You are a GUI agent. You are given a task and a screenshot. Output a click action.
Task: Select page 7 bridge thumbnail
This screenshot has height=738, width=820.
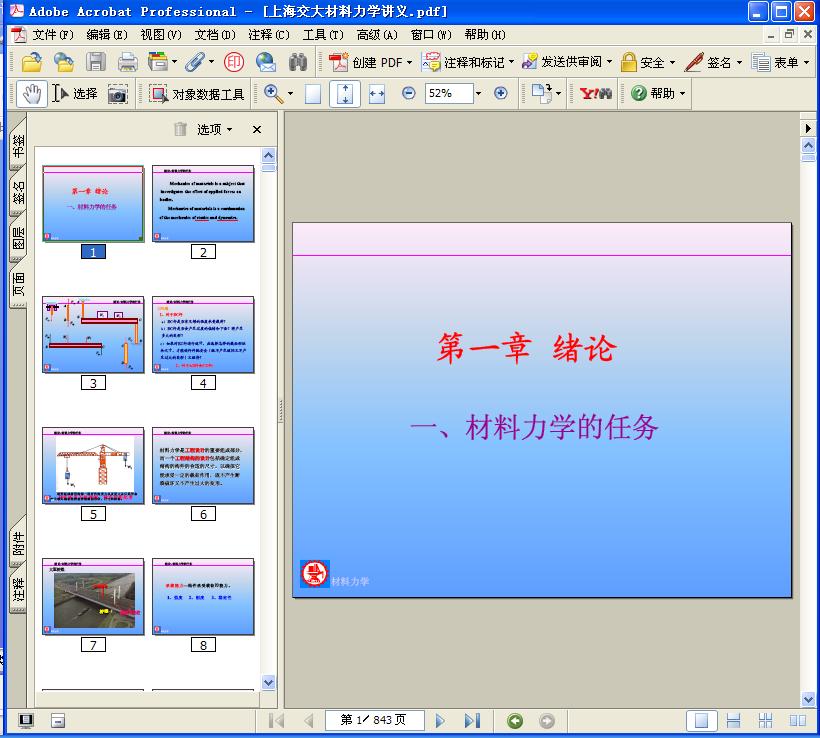93,596
